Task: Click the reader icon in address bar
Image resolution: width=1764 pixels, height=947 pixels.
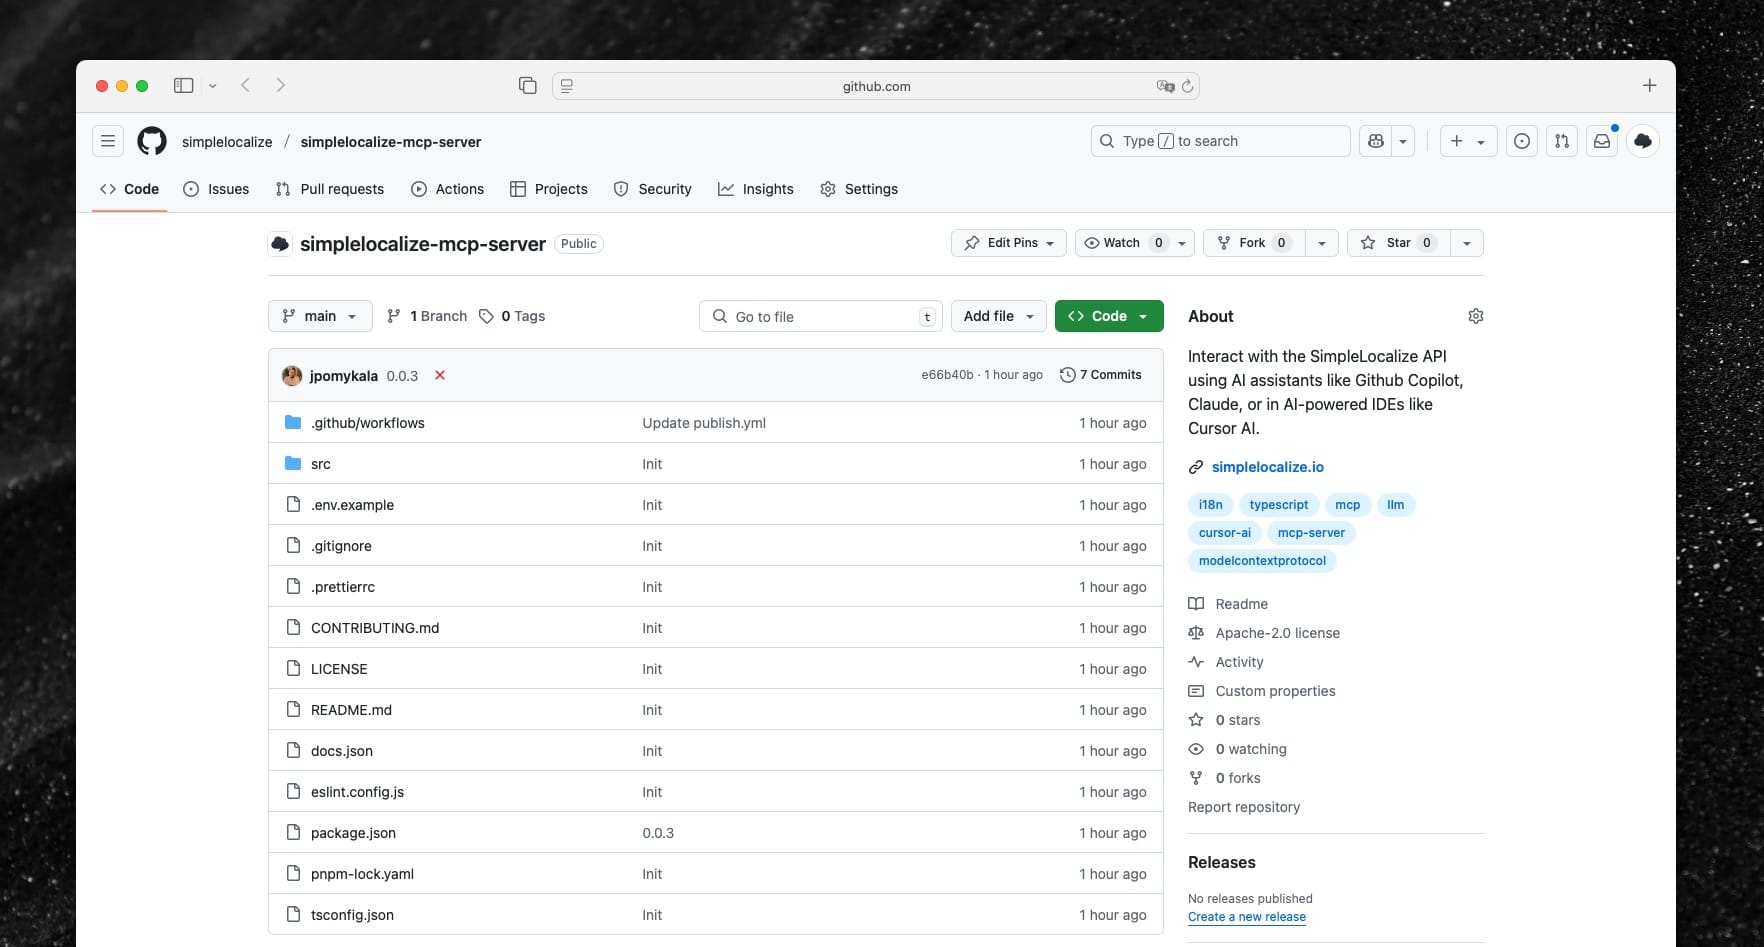Action: tap(567, 86)
